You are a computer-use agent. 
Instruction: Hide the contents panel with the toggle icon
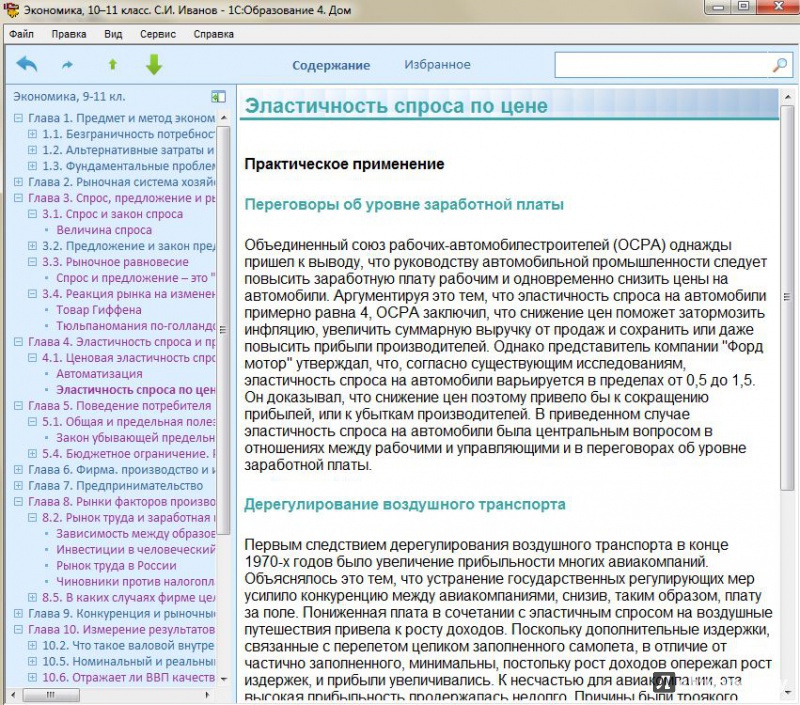point(218,96)
